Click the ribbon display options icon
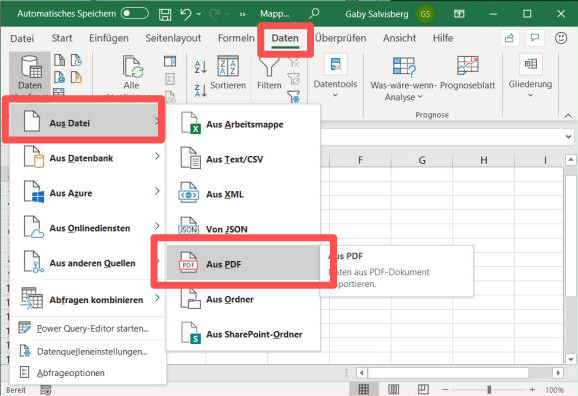The width and height of the screenshot is (578, 396). click(459, 14)
